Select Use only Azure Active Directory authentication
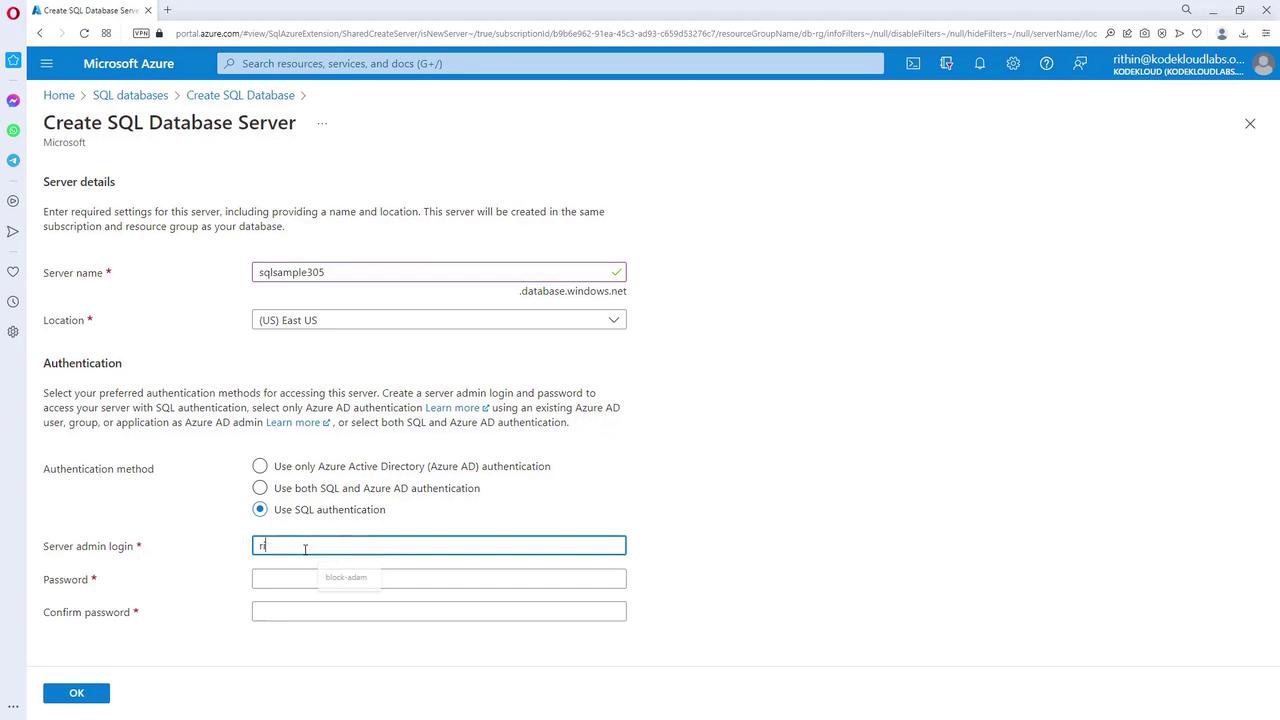The image size is (1280, 720). [x=260, y=466]
